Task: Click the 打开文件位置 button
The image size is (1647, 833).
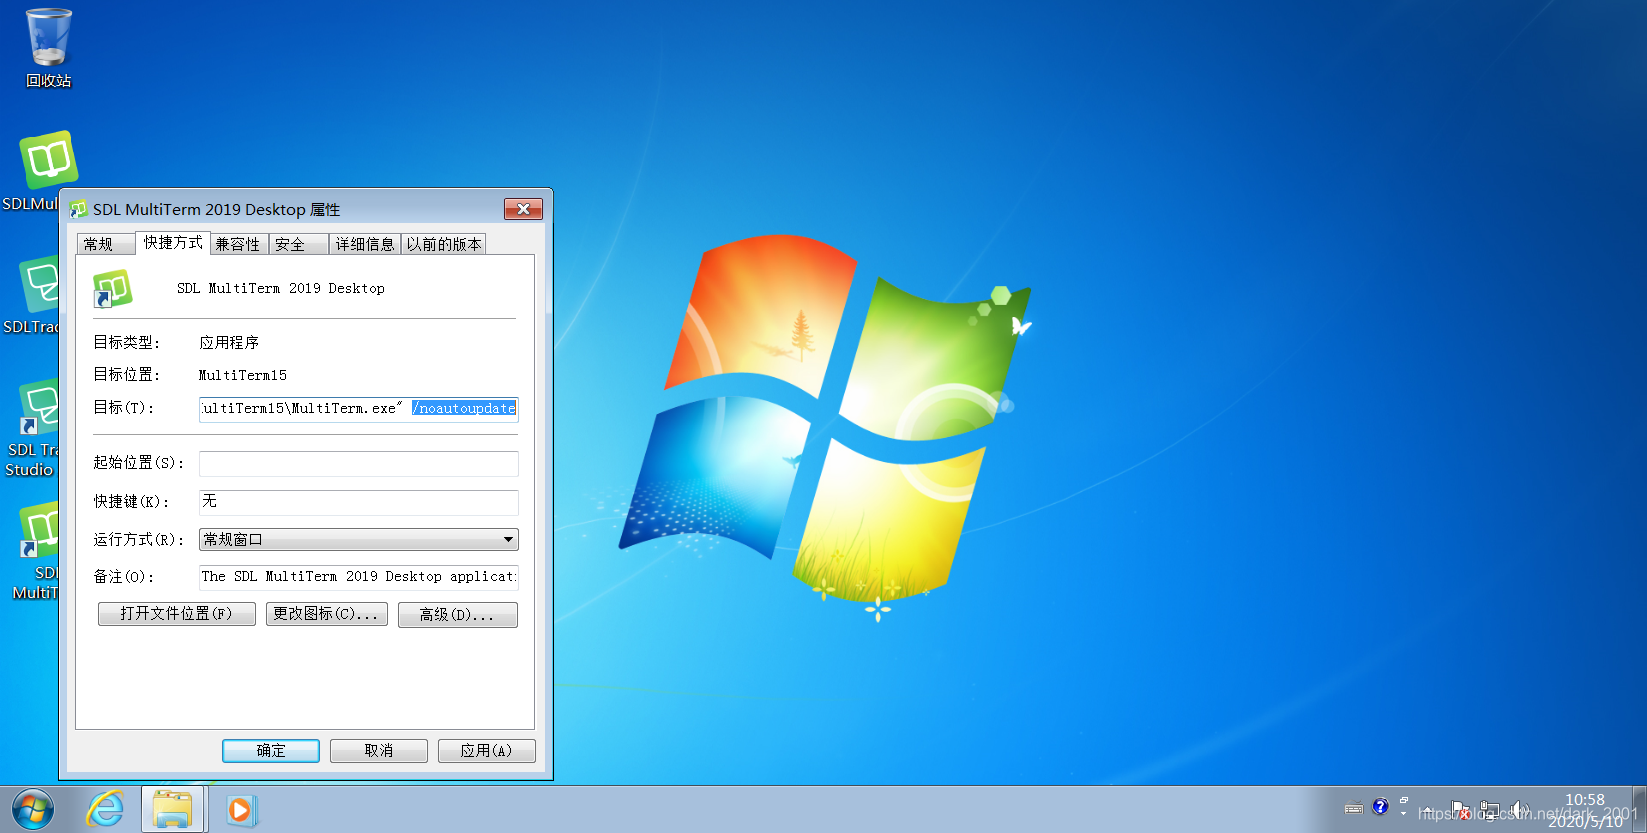Action: (x=177, y=614)
